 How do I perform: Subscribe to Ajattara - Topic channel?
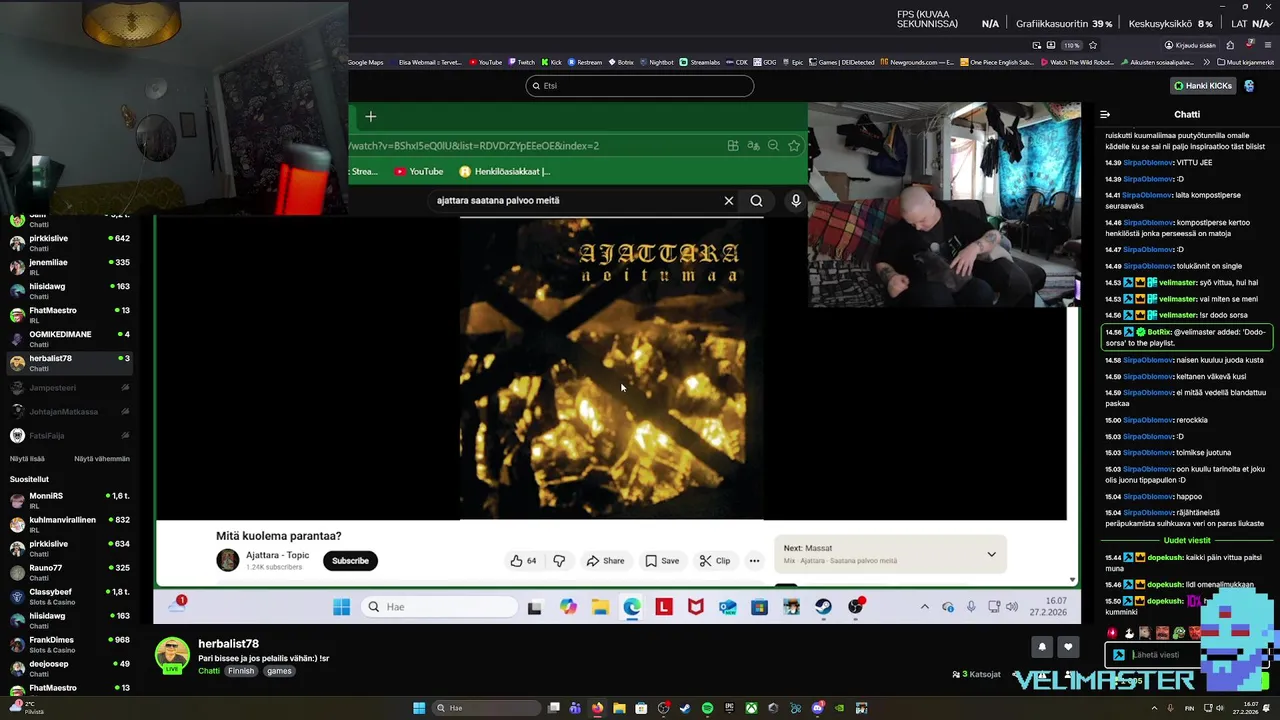point(350,561)
